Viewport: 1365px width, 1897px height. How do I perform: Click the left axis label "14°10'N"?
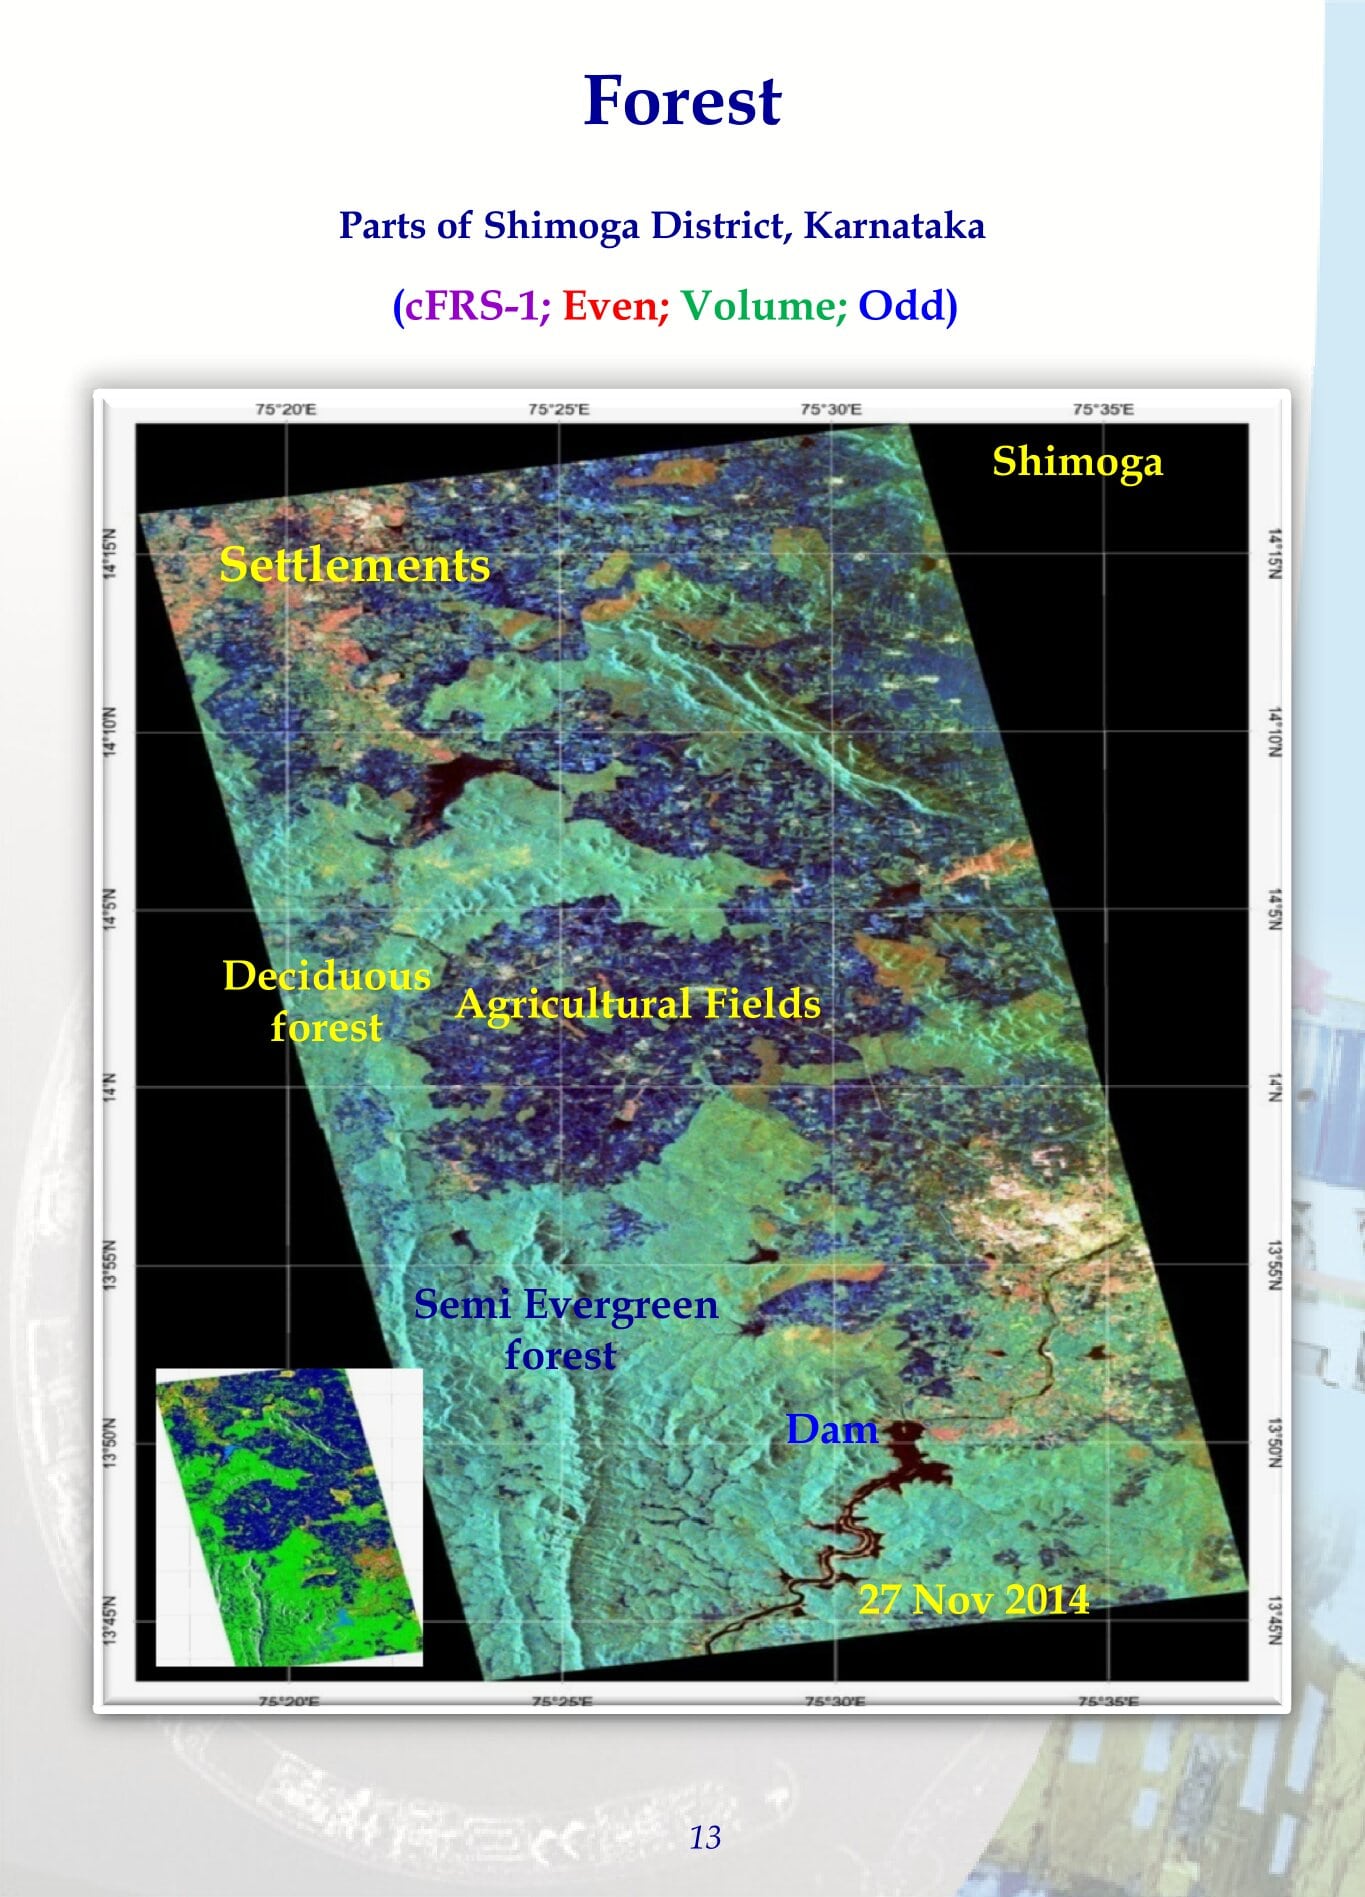tap(111, 732)
